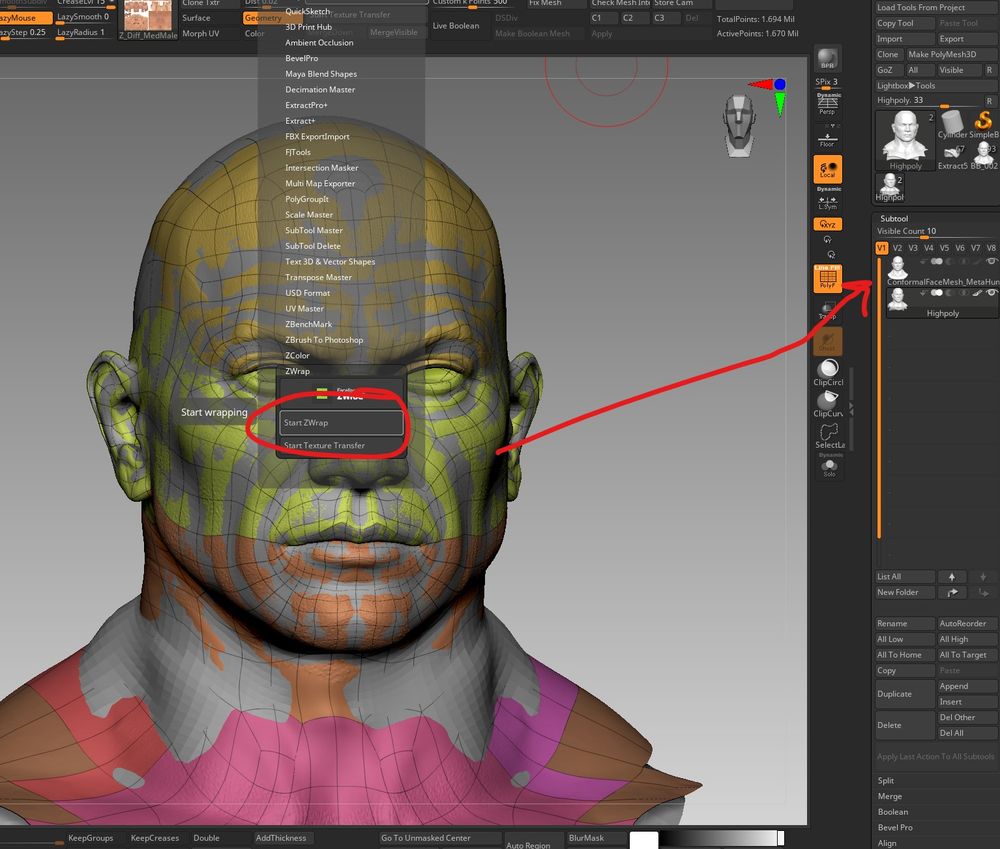Image resolution: width=1000 pixels, height=849 pixels.
Task: Click the large Highpoly tool thumbnail
Action: click(905, 140)
